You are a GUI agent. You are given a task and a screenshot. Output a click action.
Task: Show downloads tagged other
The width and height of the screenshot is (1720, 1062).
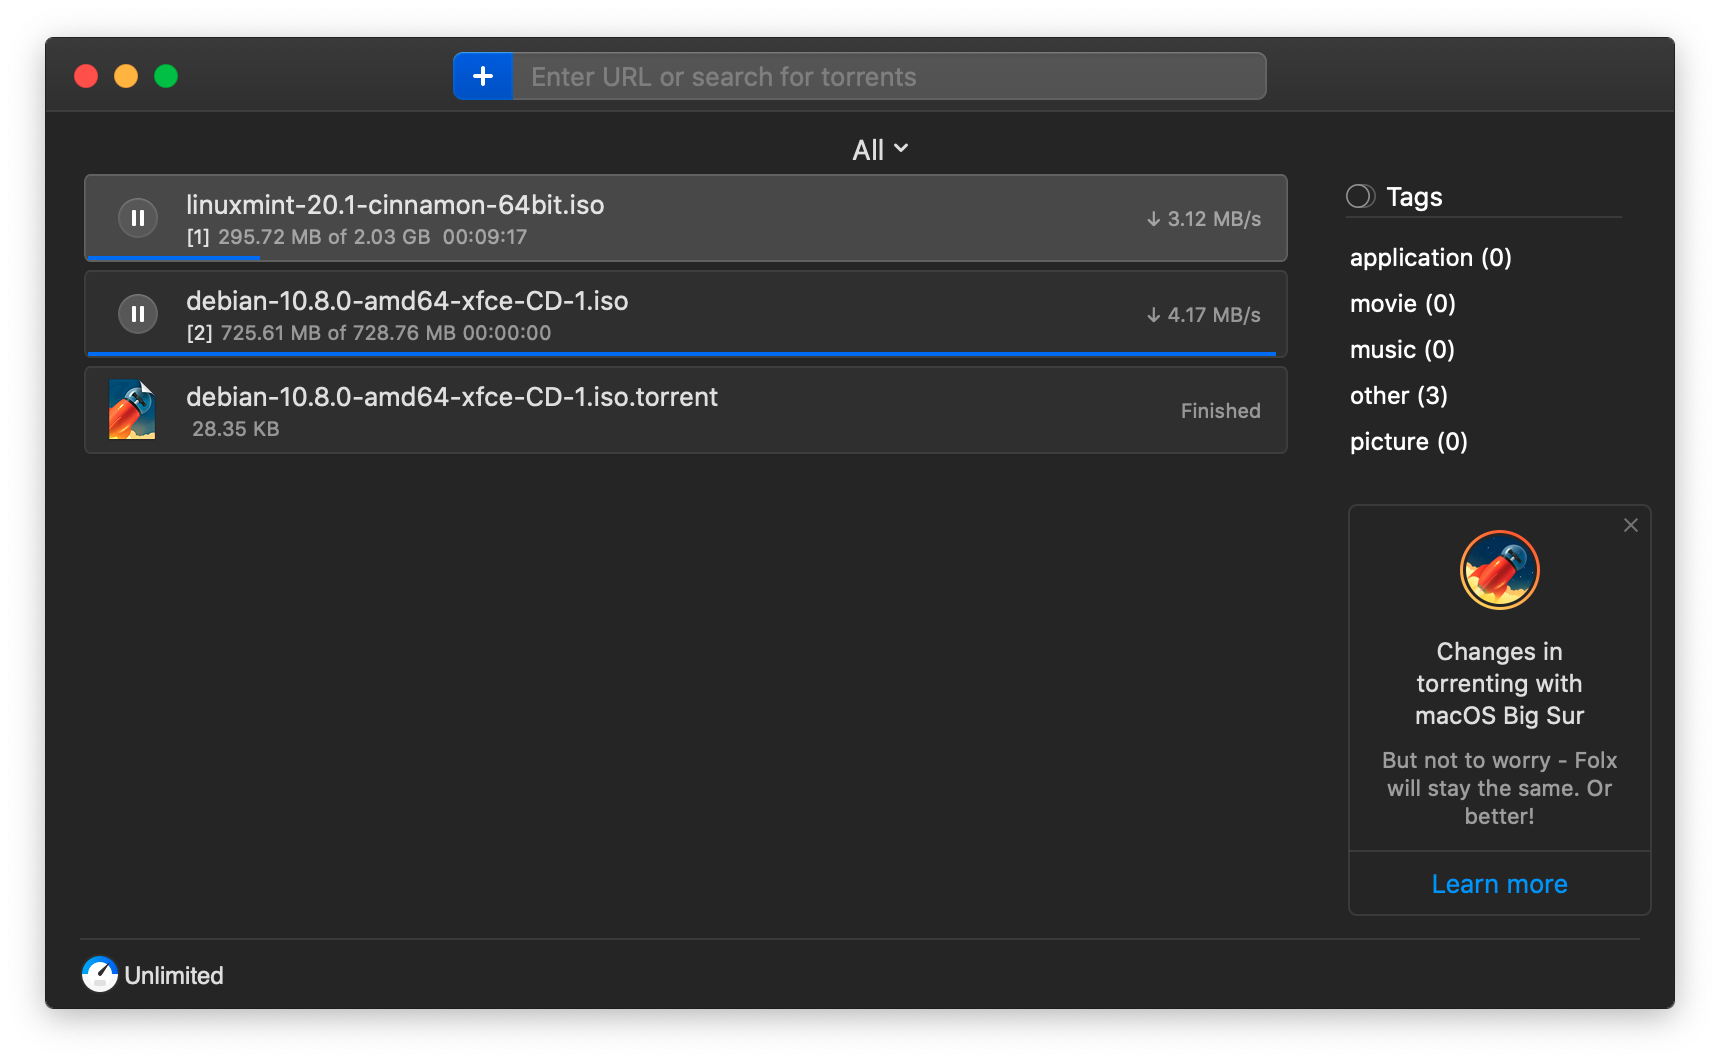[1398, 396]
